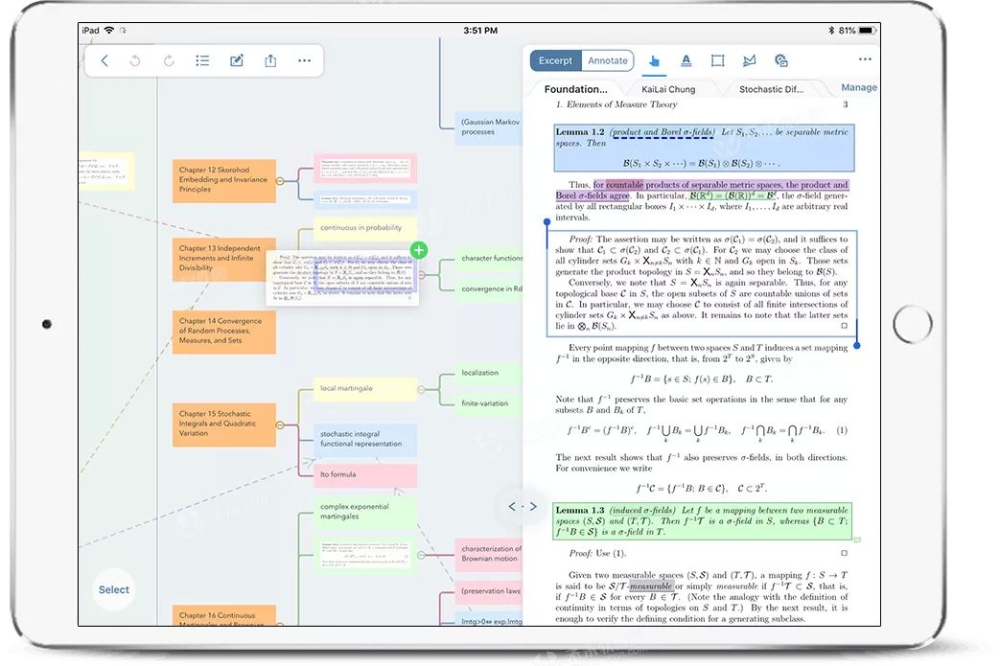The height and width of the screenshot is (666, 1000).
Task: Select Chapter 13 Independent Increments node
Action: point(224,258)
